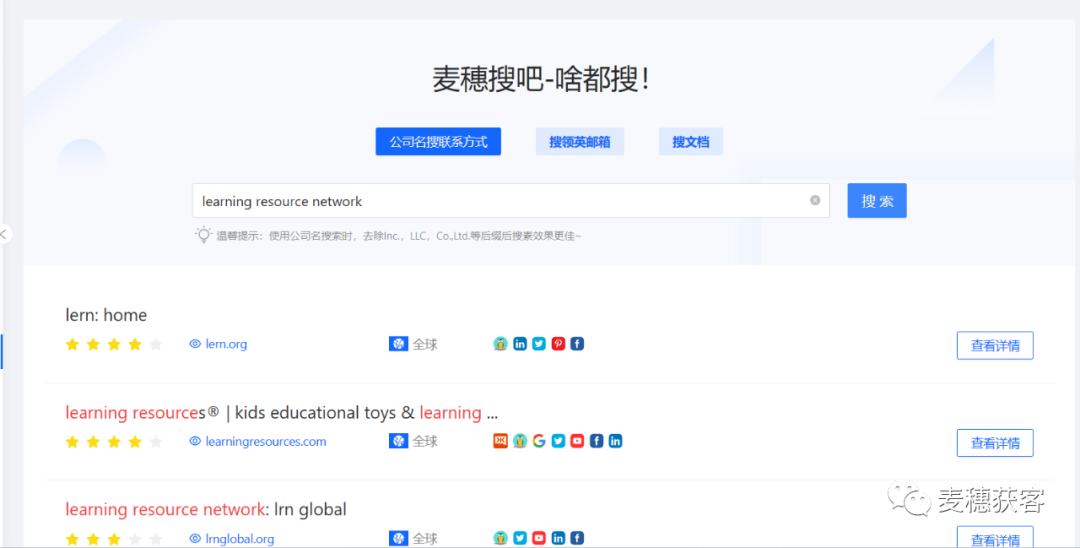Click the 搜索 search button
Image resolution: width=1080 pixels, height=548 pixels.
[877, 200]
